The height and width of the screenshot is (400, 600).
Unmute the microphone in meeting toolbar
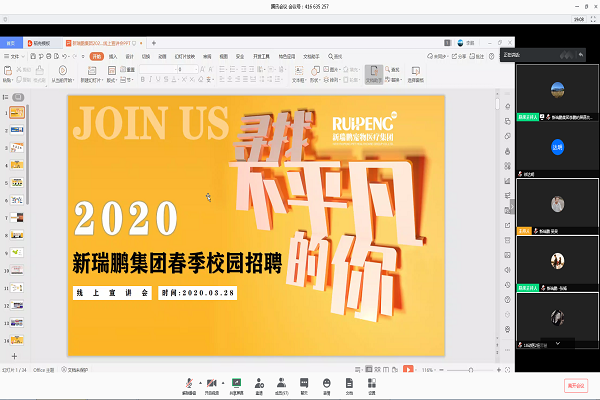click(x=189, y=382)
